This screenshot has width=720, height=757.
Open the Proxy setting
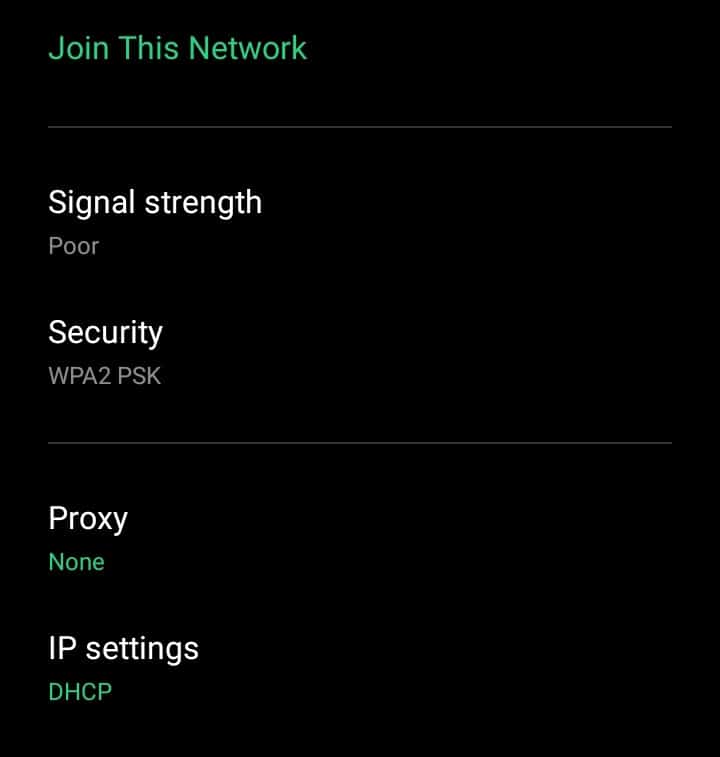click(360, 537)
